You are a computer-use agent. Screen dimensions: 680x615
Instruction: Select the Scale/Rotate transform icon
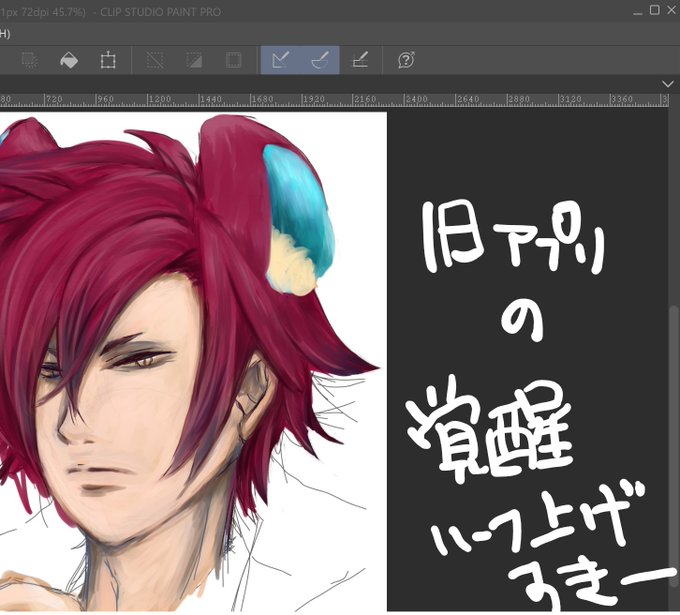(108, 60)
